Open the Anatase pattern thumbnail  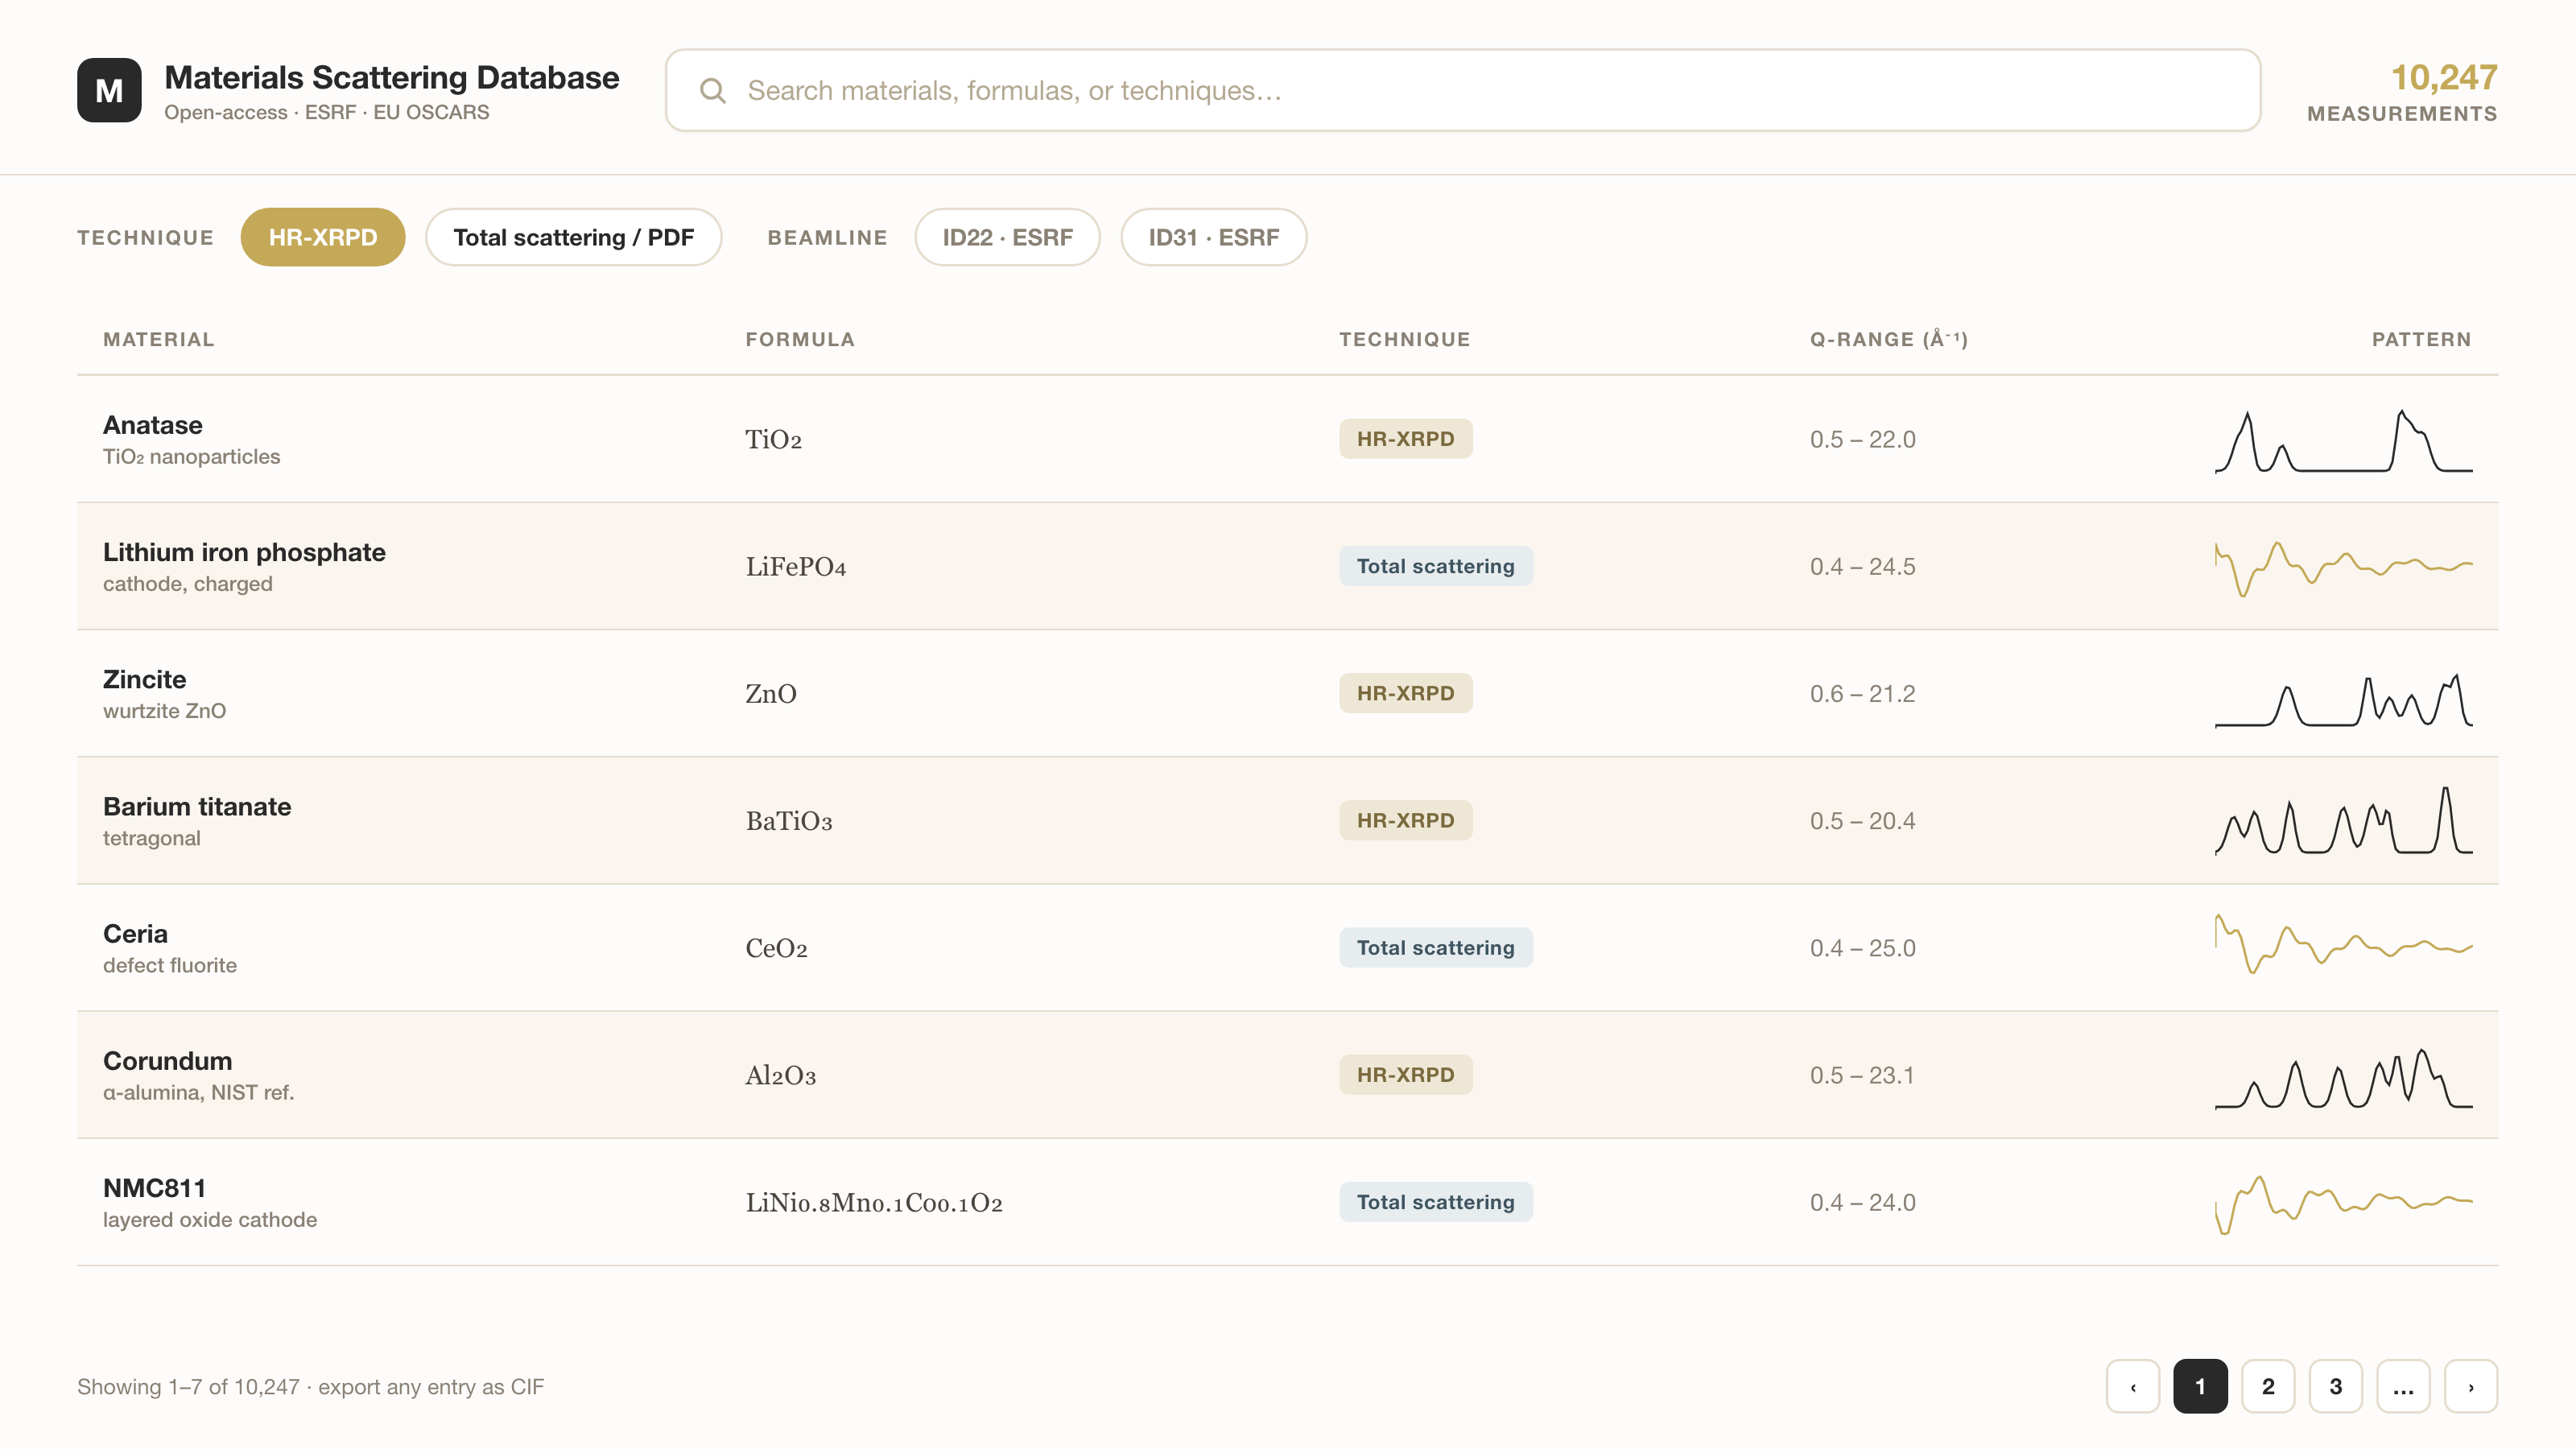point(2344,440)
